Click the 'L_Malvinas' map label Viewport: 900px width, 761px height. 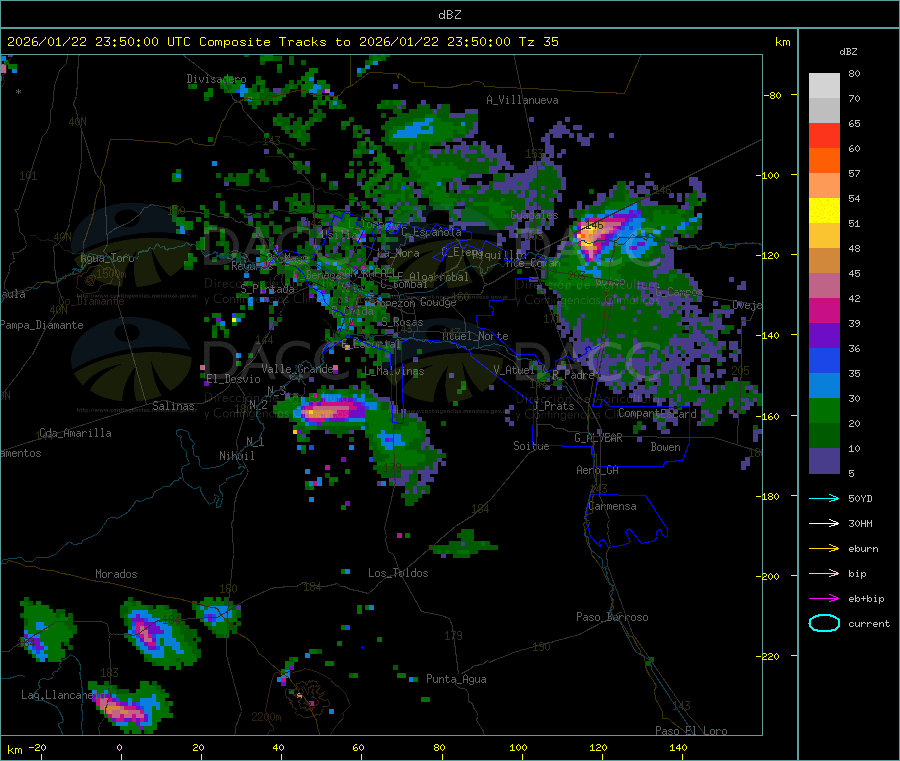tap(394, 371)
